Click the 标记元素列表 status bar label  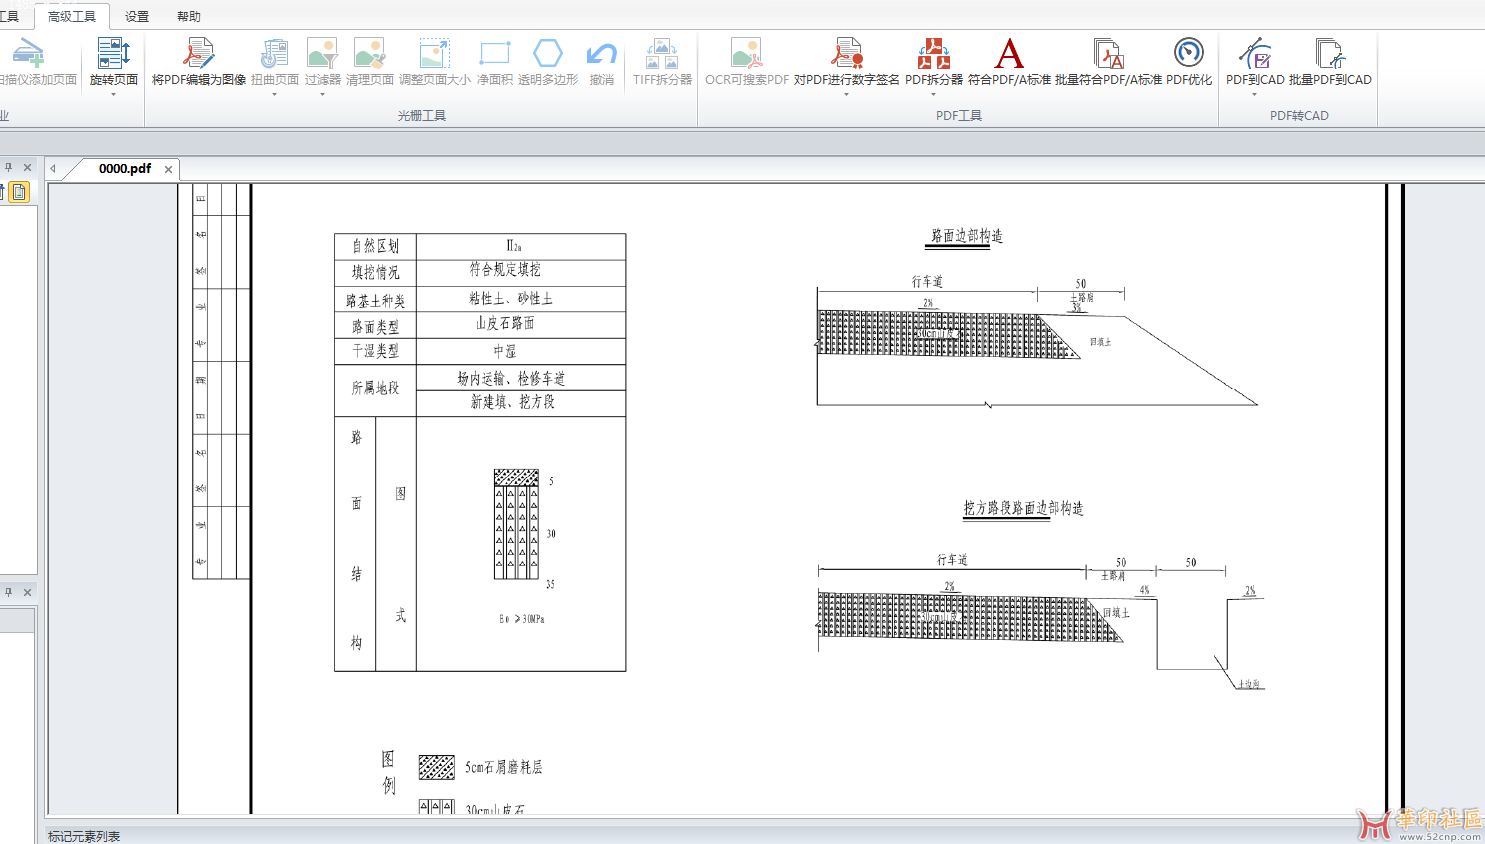pos(84,836)
